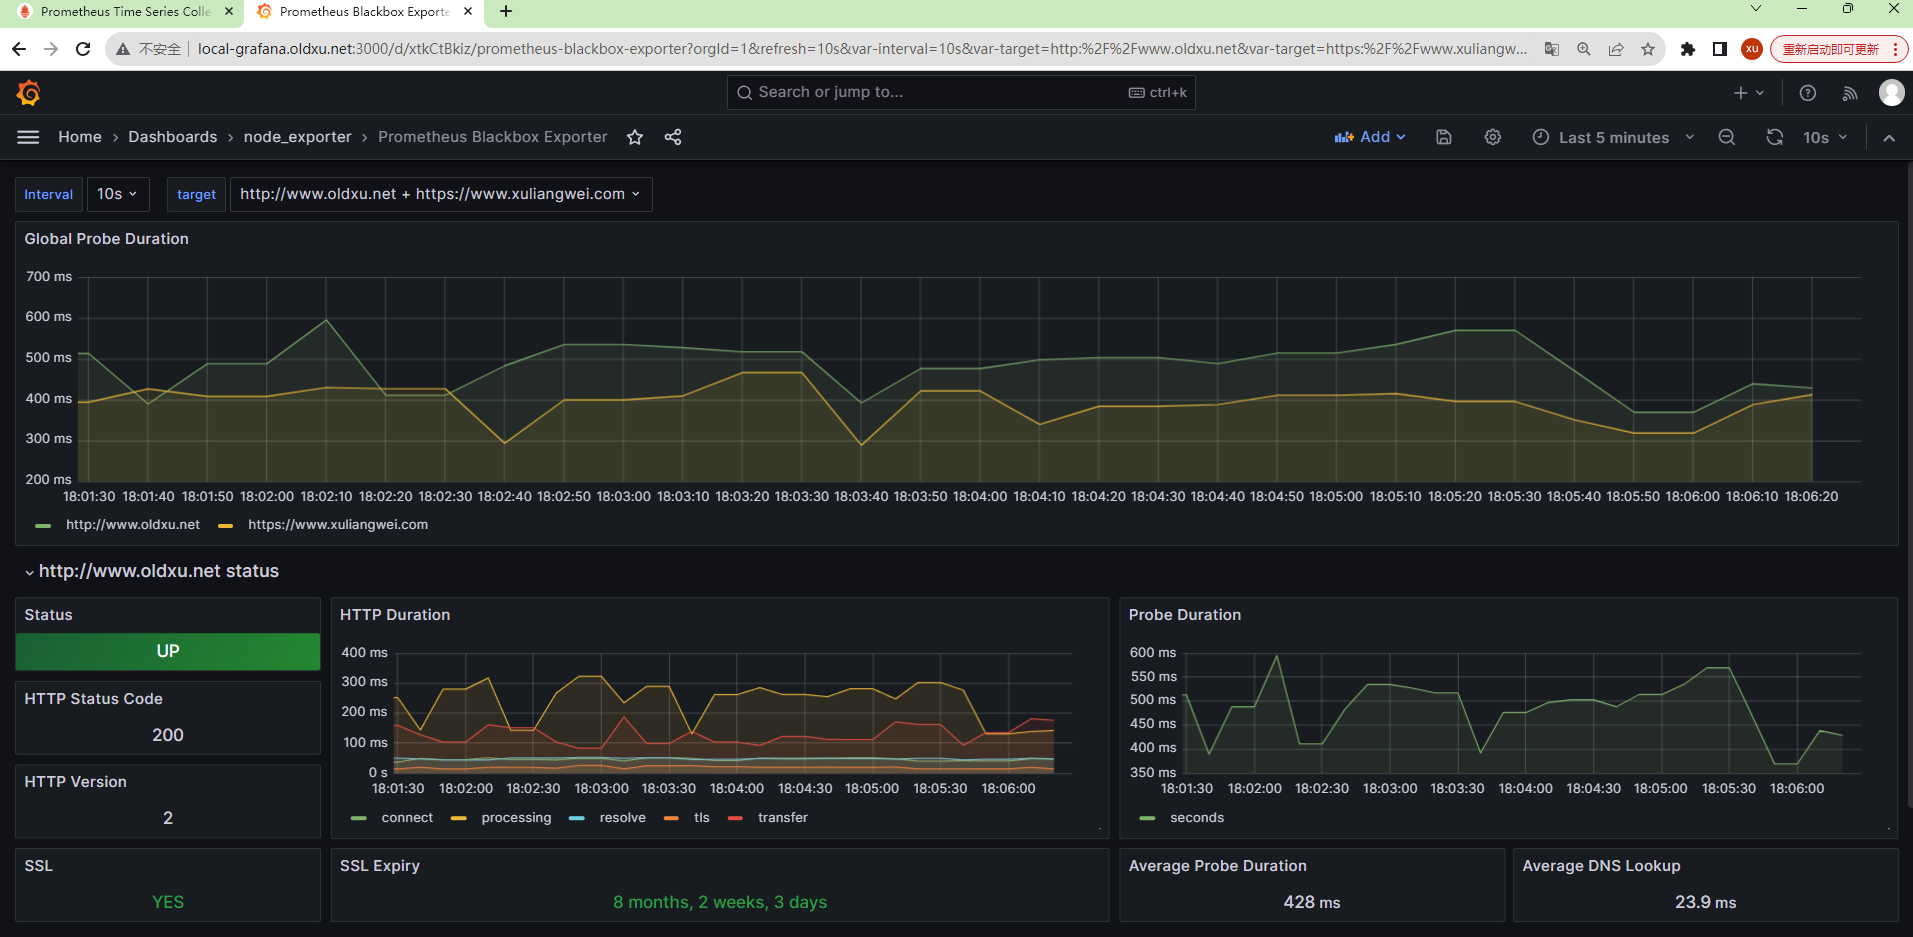Open the Dashboards breadcrumb
The height and width of the screenshot is (937, 1913).
pyautogui.click(x=173, y=137)
